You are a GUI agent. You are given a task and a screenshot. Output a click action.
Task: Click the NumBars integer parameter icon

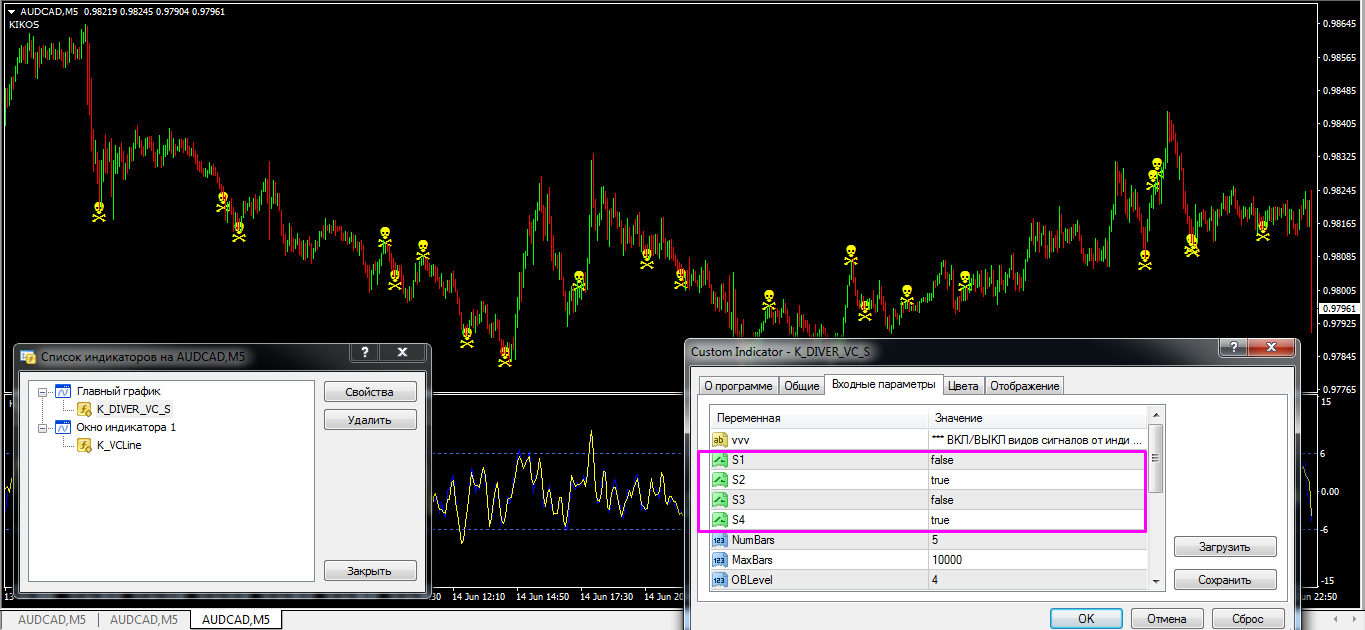click(x=720, y=540)
